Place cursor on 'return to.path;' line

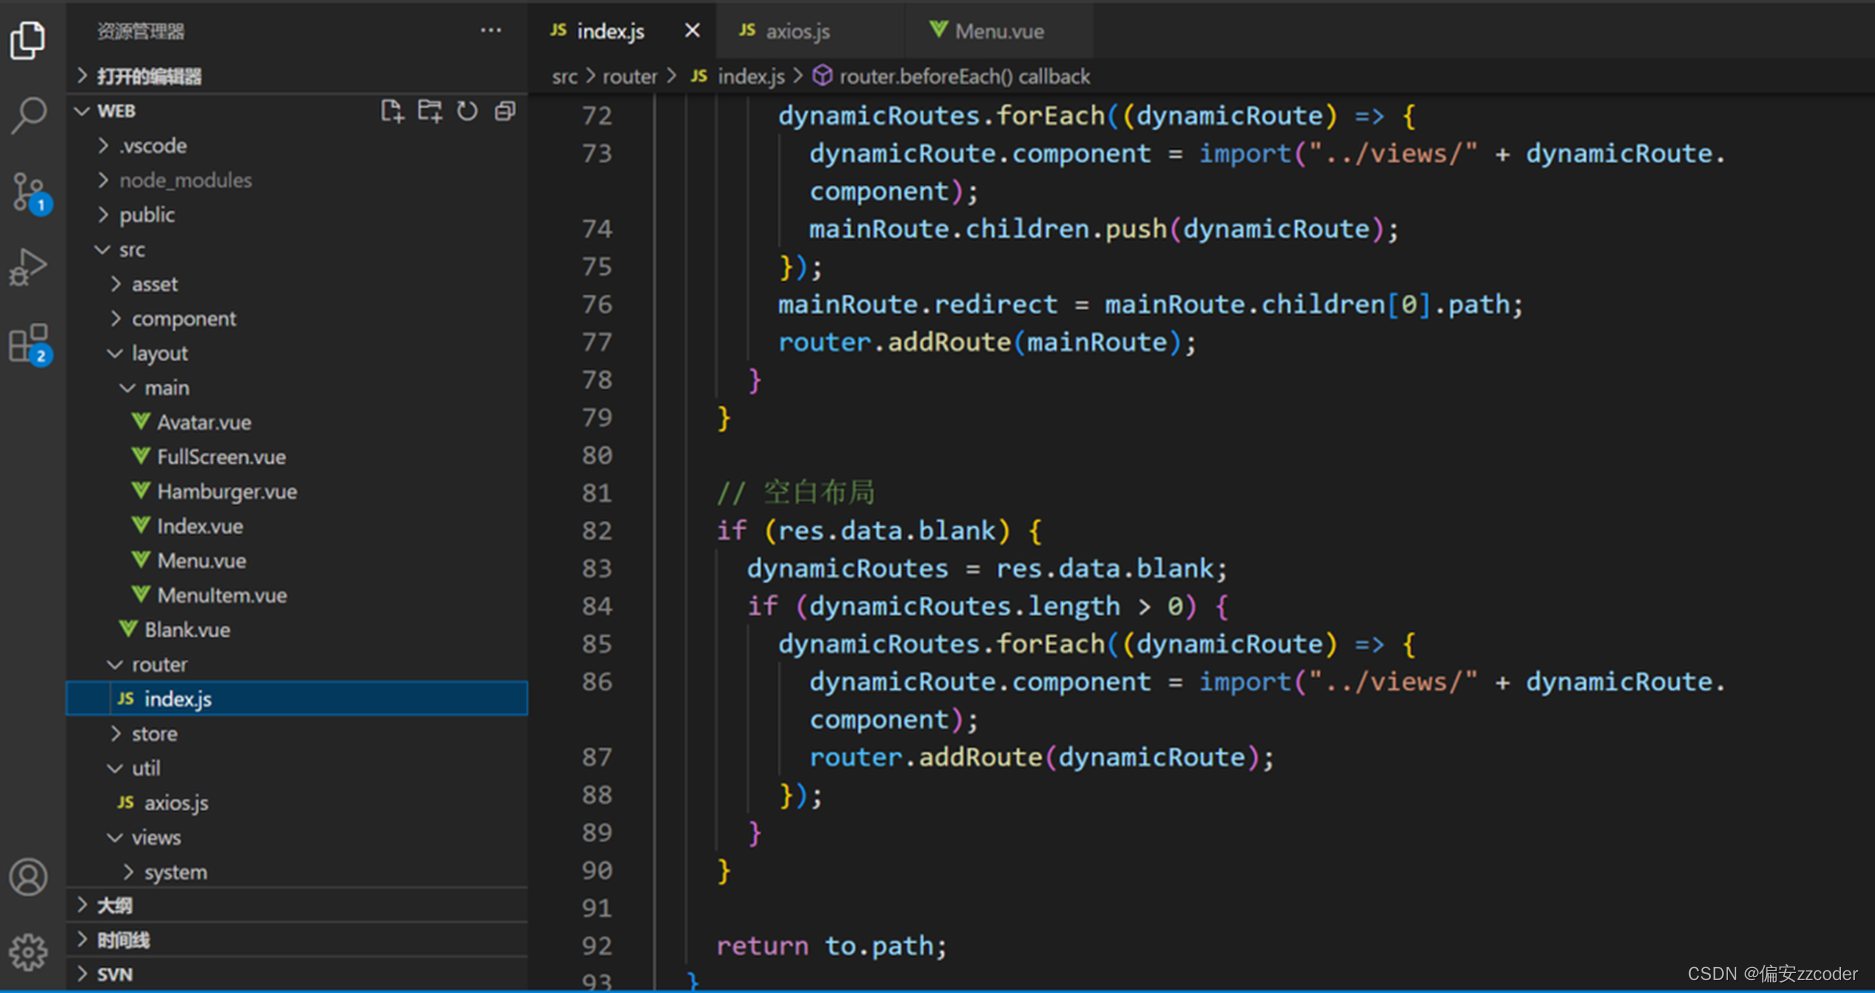[x=831, y=946]
